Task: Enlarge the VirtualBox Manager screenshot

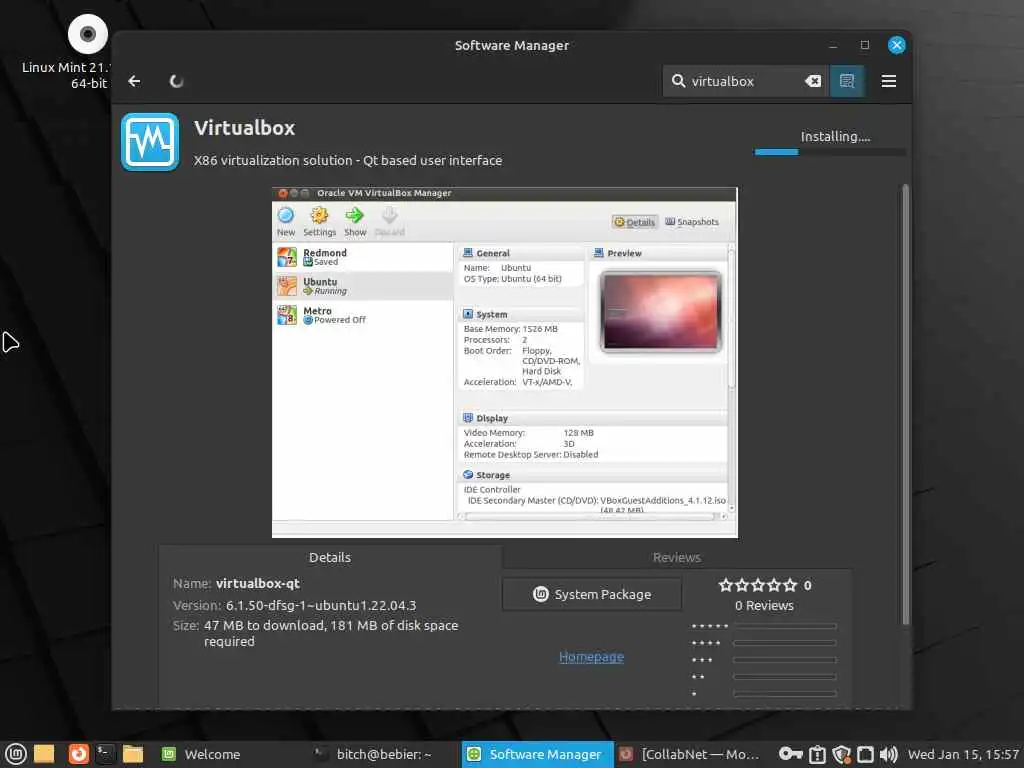Action: (505, 362)
